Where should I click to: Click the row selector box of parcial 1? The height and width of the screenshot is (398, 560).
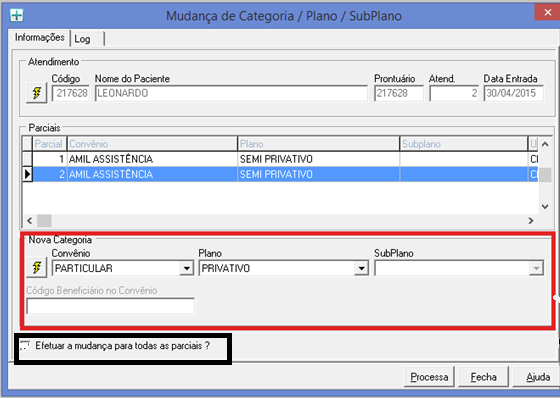click(28, 159)
